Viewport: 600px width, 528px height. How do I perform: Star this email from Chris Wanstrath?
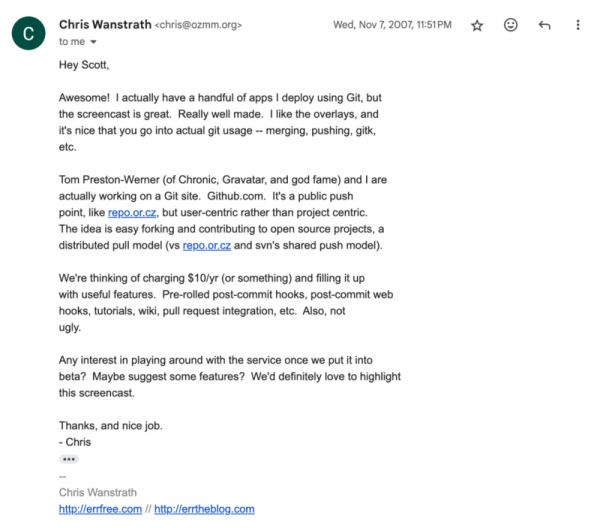point(477,25)
